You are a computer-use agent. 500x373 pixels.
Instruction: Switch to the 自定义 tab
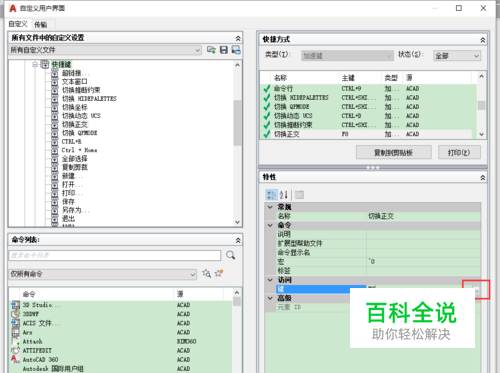point(18,24)
